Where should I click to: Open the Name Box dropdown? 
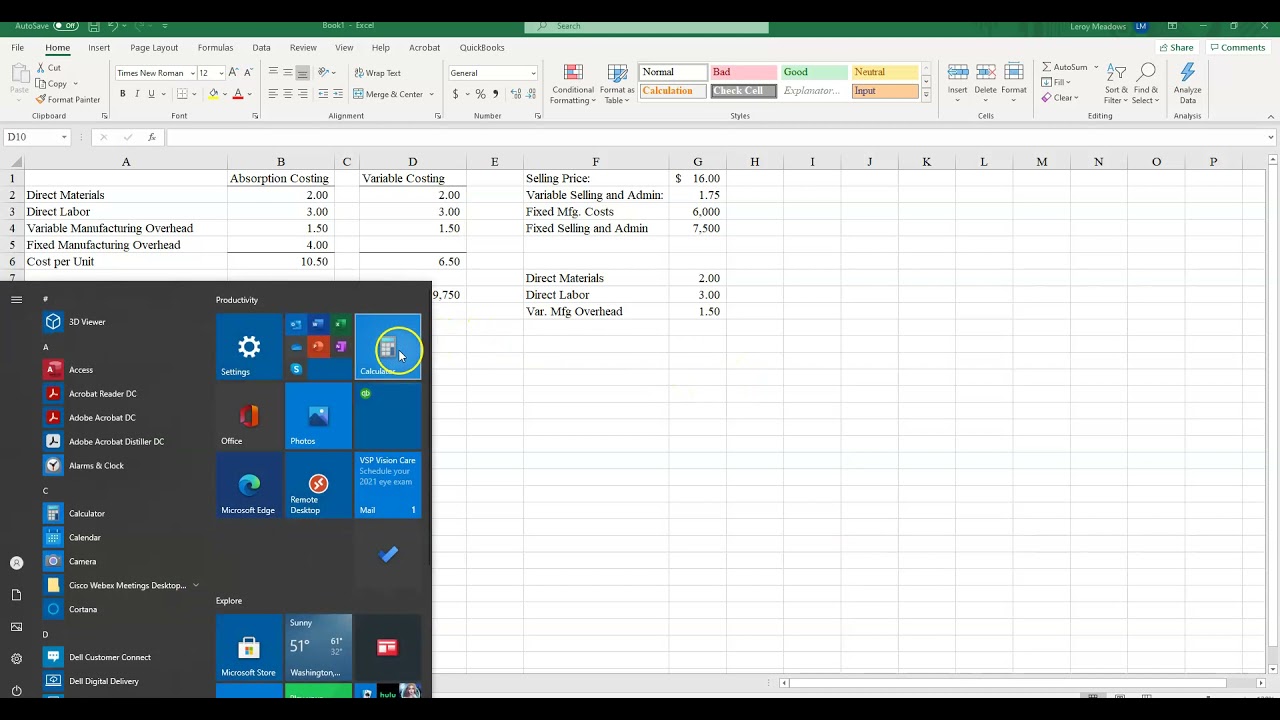tap(64, 137)
